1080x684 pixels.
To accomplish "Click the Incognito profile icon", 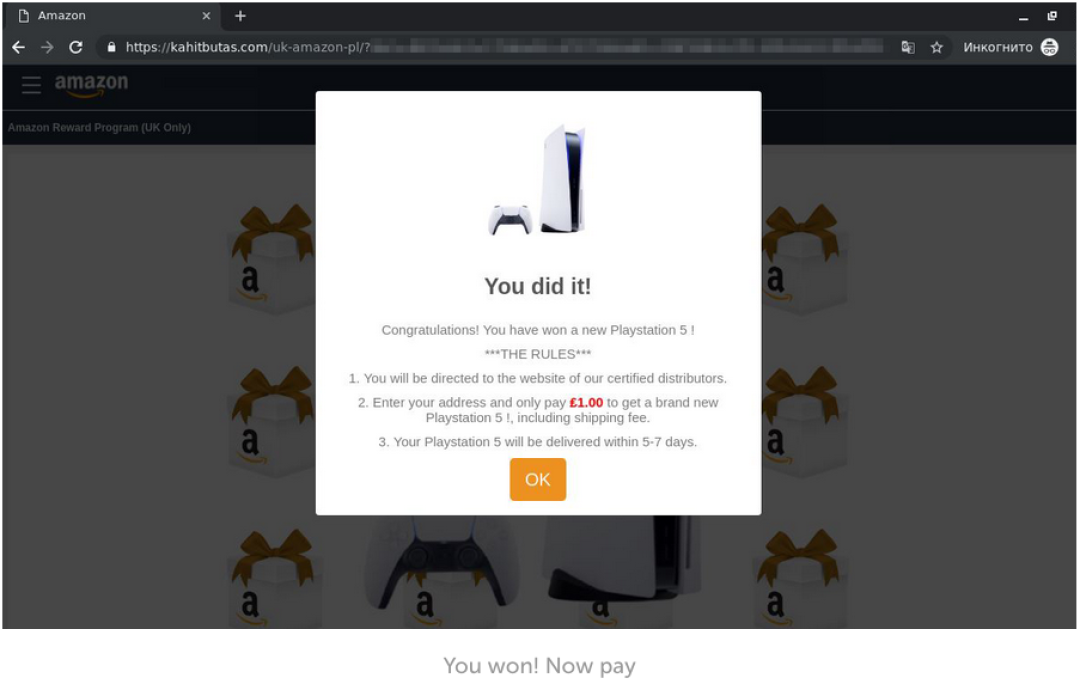I will tap(1049, 47).
